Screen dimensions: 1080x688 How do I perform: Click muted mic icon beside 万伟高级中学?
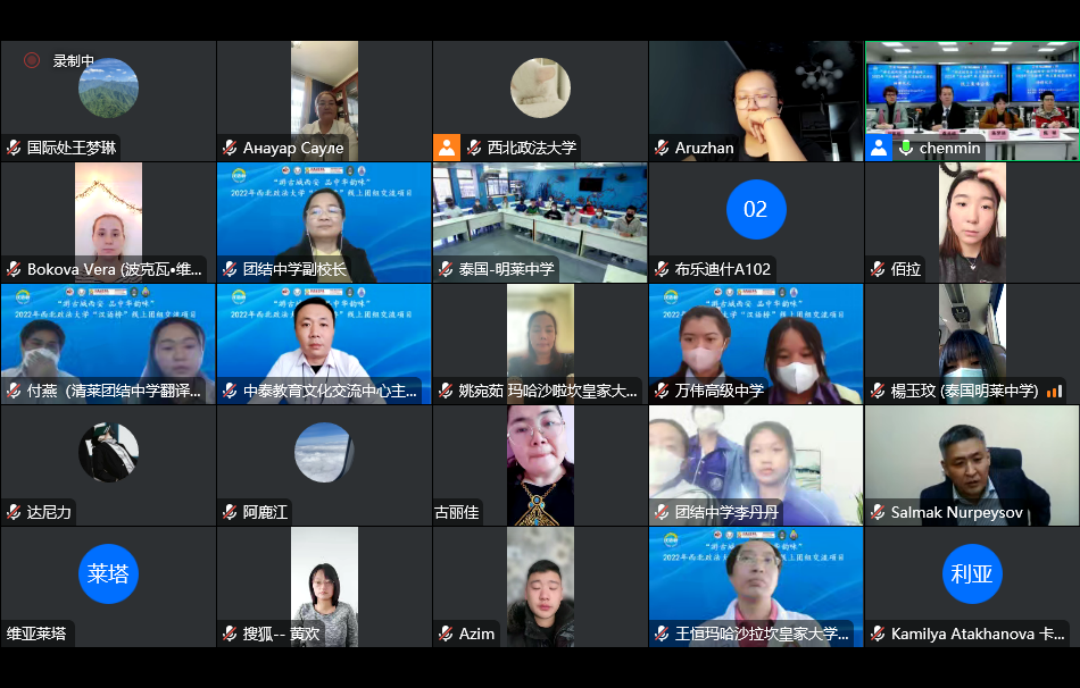pos(662,391)
